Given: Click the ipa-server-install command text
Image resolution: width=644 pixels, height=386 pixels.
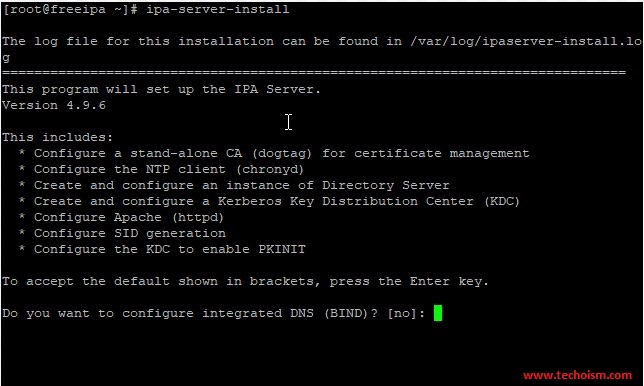Looking at the screenshot, I should [x=218, y=9].
